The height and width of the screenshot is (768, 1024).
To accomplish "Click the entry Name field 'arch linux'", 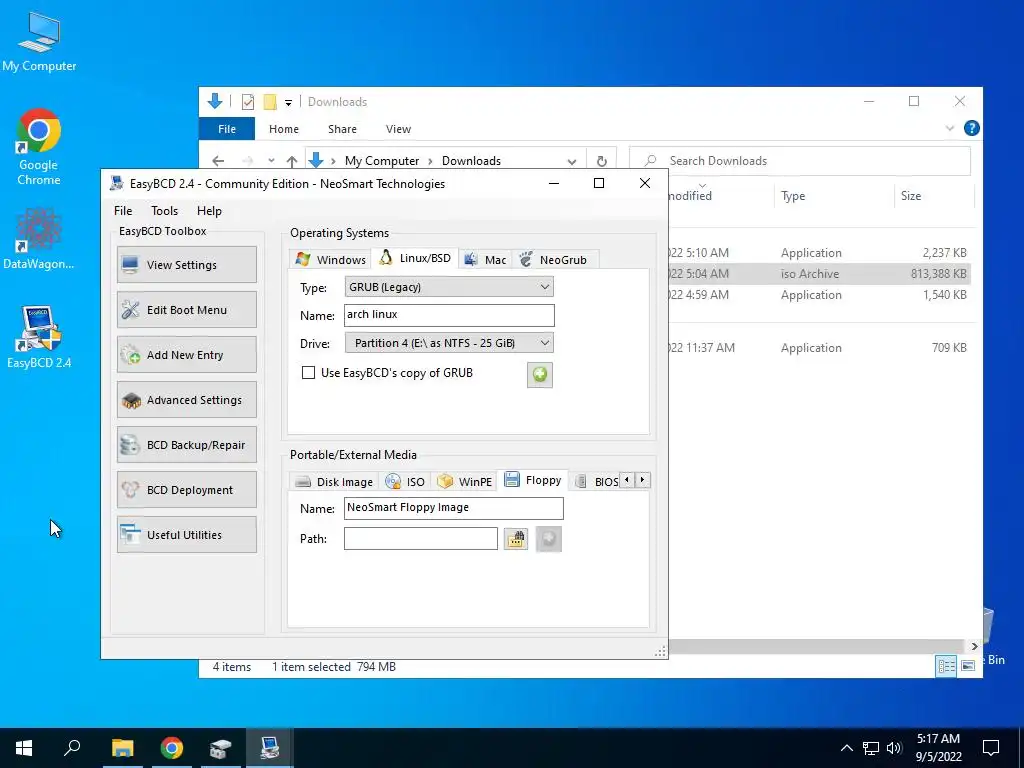I will [449, 315].
